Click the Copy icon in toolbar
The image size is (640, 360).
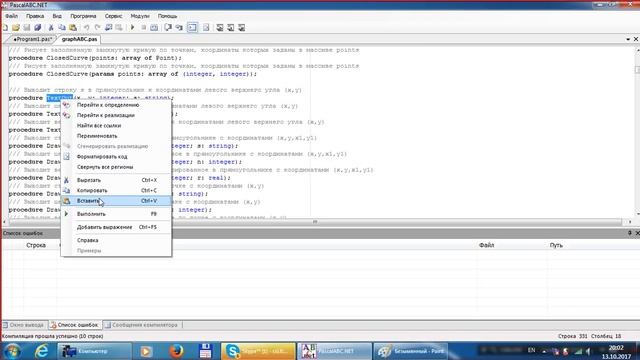(x=62, y=28)
